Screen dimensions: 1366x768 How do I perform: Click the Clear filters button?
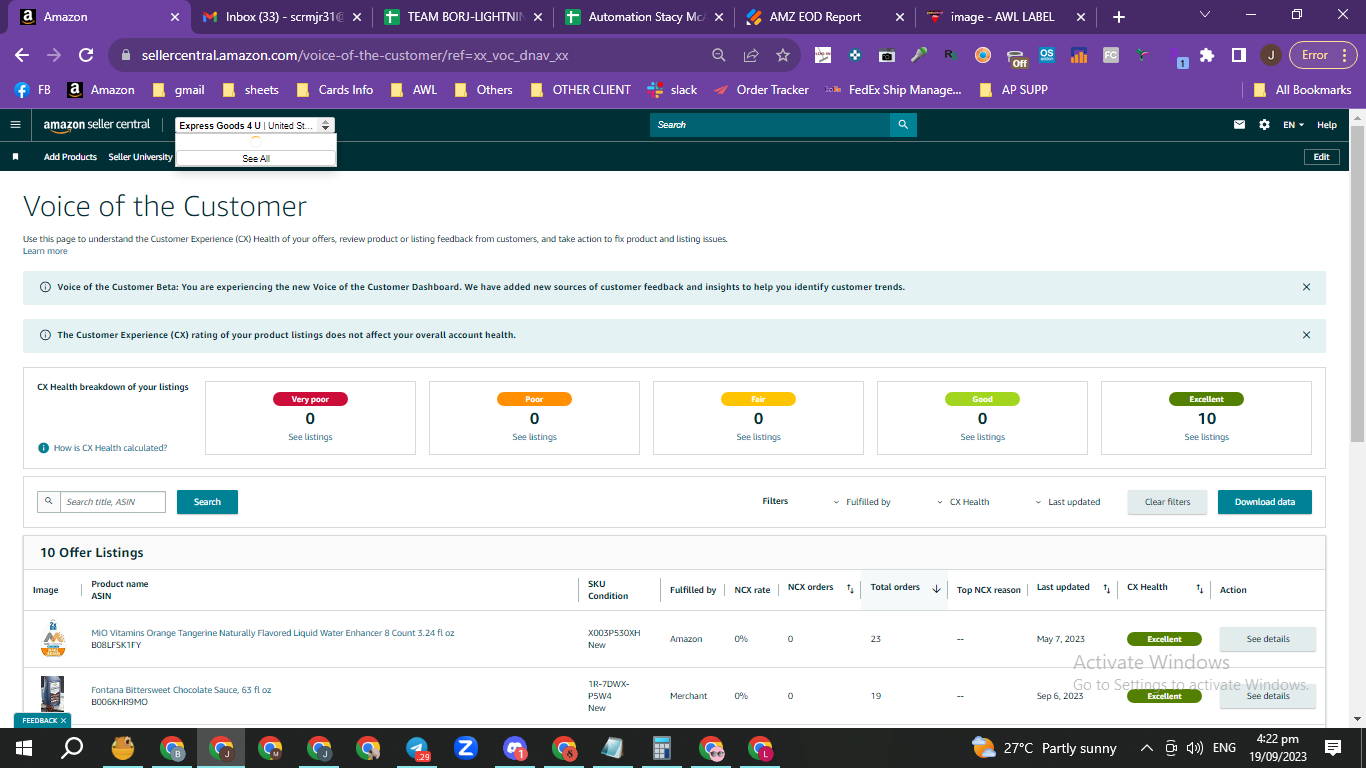[x=1167, y=502]
